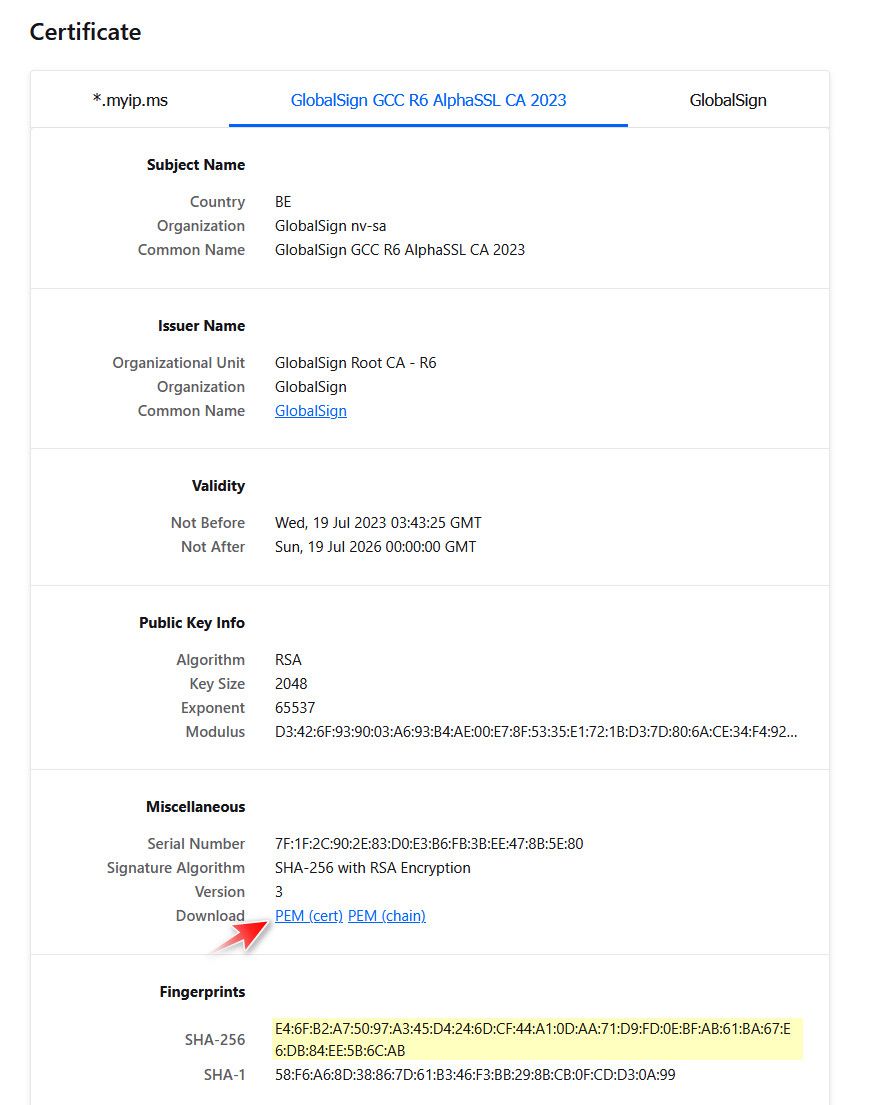Image resolution: width=885 pixels, height=1105 pixels.
Task: Click the Issuer Name section heading
Action: pyautogui.click(x=202, y=326)
